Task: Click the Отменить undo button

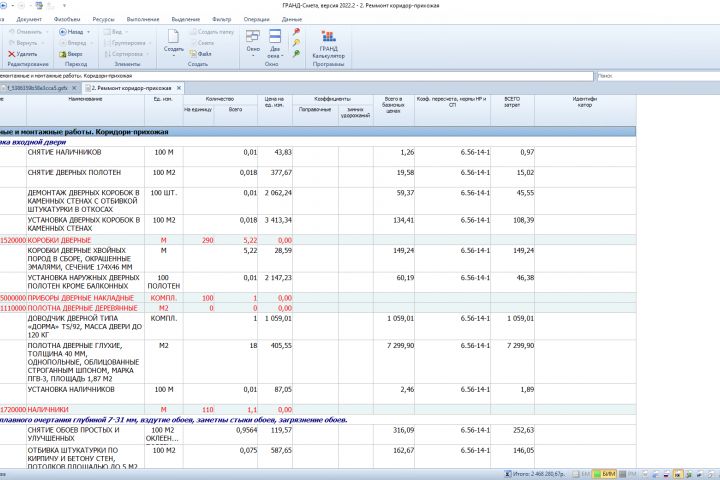Action: (x=26, y=32)
